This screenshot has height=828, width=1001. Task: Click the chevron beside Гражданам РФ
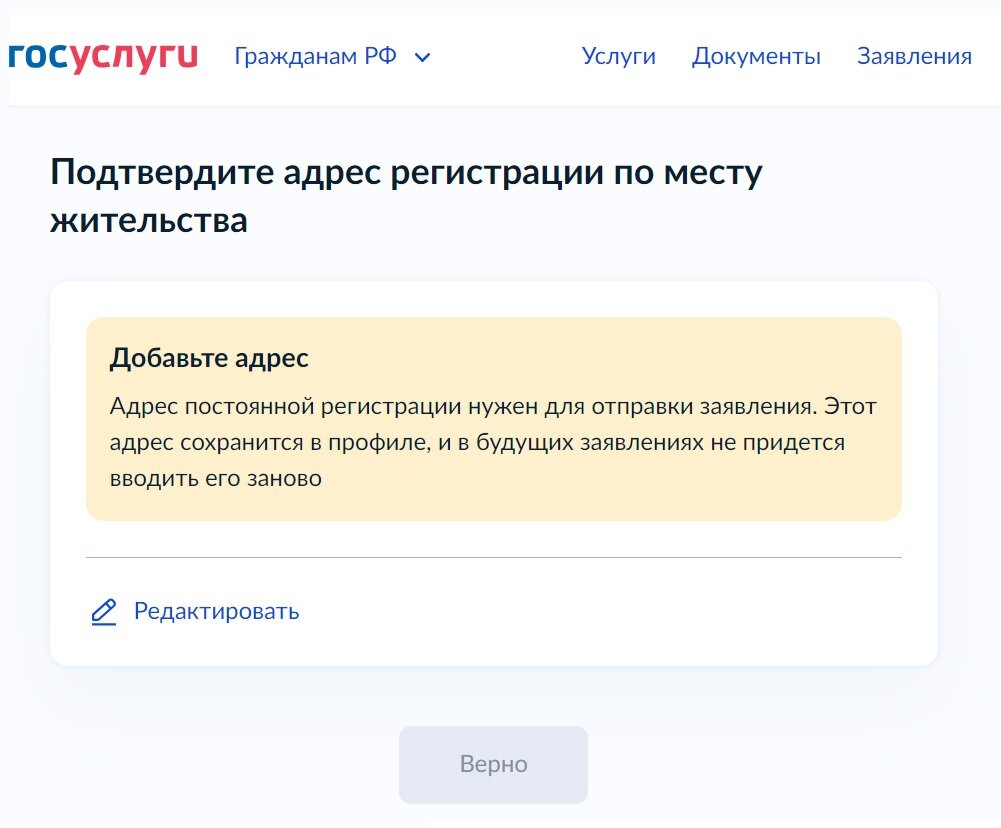pyautogui.click(x=421, y=57)
